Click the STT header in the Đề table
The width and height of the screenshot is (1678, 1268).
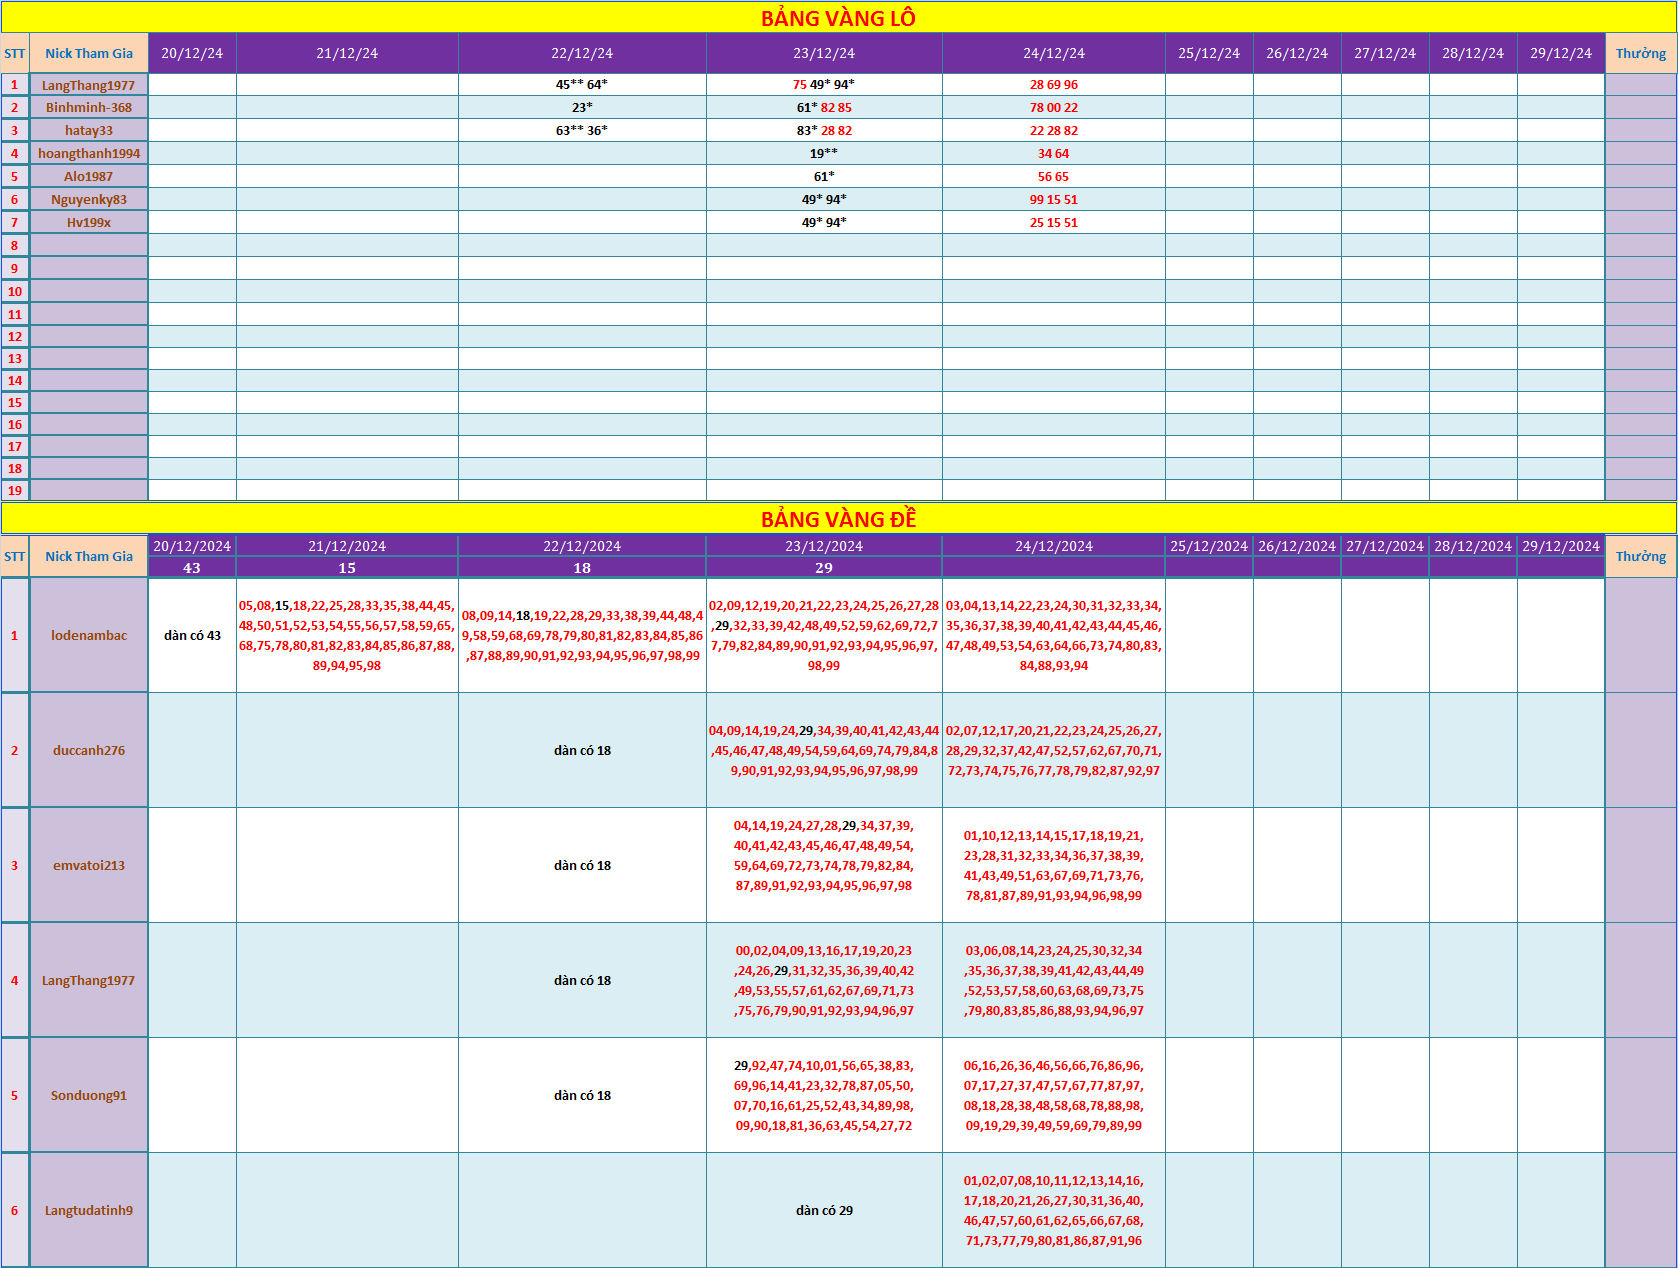(x=15, y=556)
